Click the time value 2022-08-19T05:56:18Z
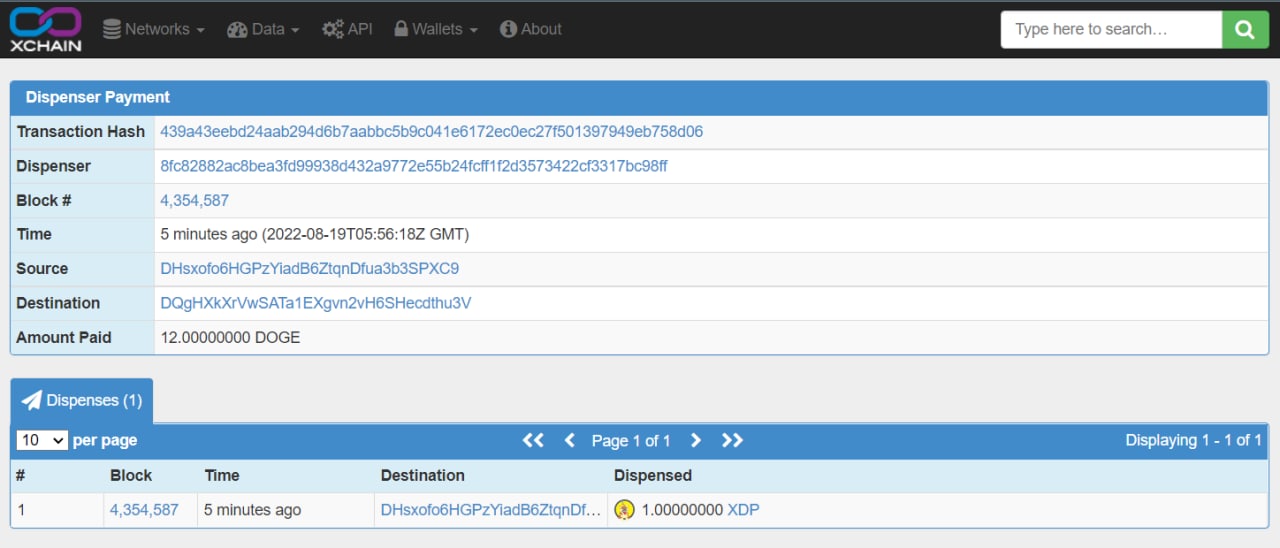The height and width of the screenshot is (548, 1280). pos(349,234)
